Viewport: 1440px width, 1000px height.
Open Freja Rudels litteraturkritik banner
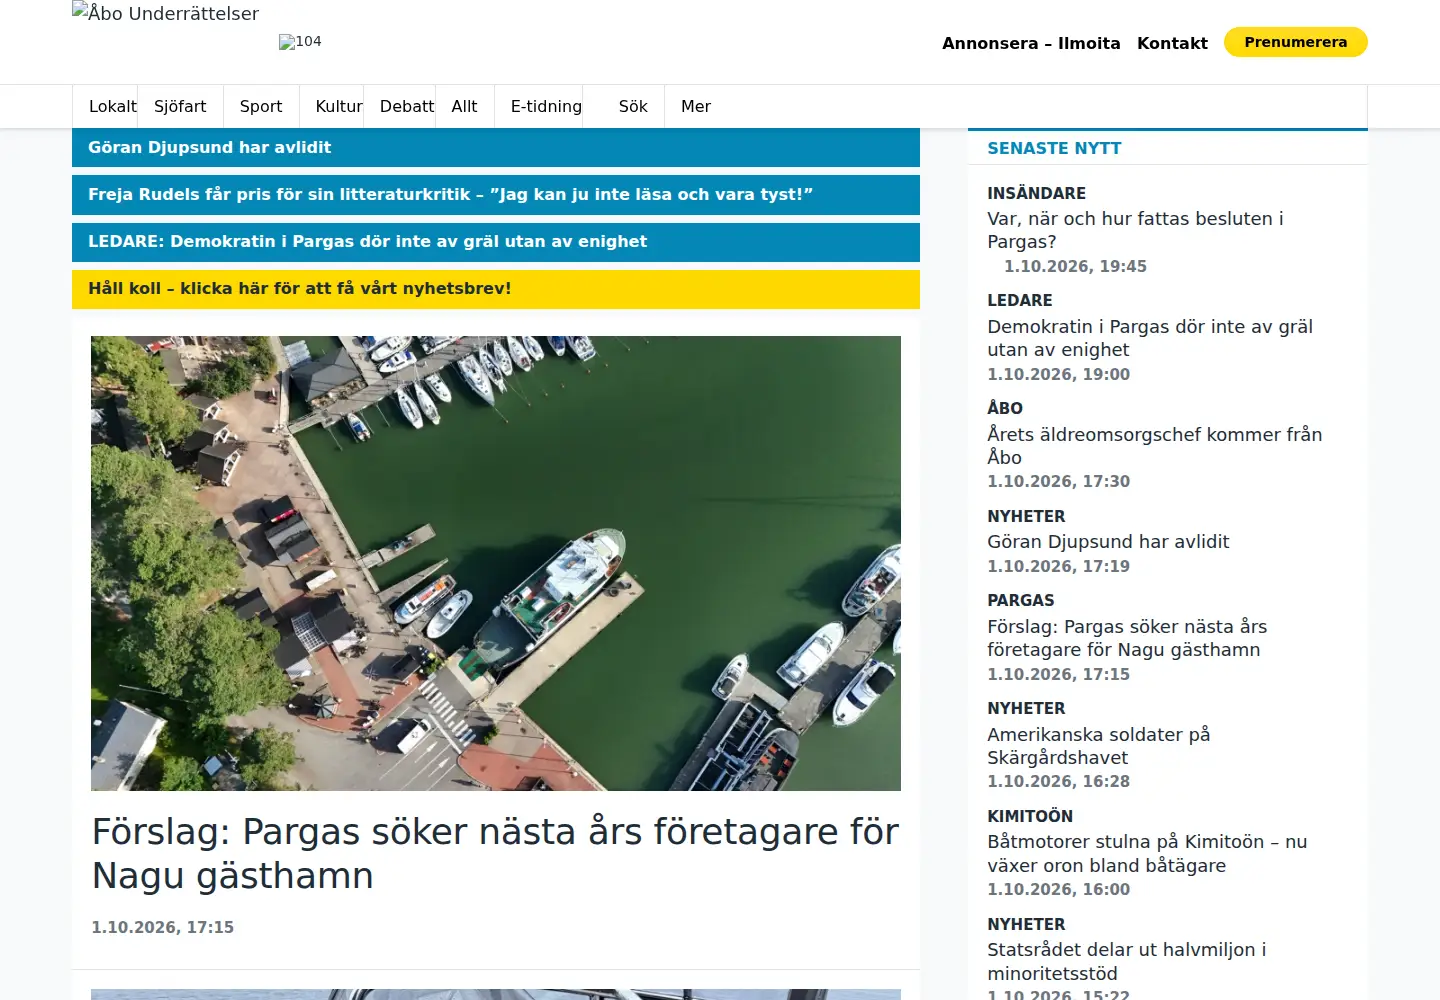pyautogui.click(x=496, y=194)
